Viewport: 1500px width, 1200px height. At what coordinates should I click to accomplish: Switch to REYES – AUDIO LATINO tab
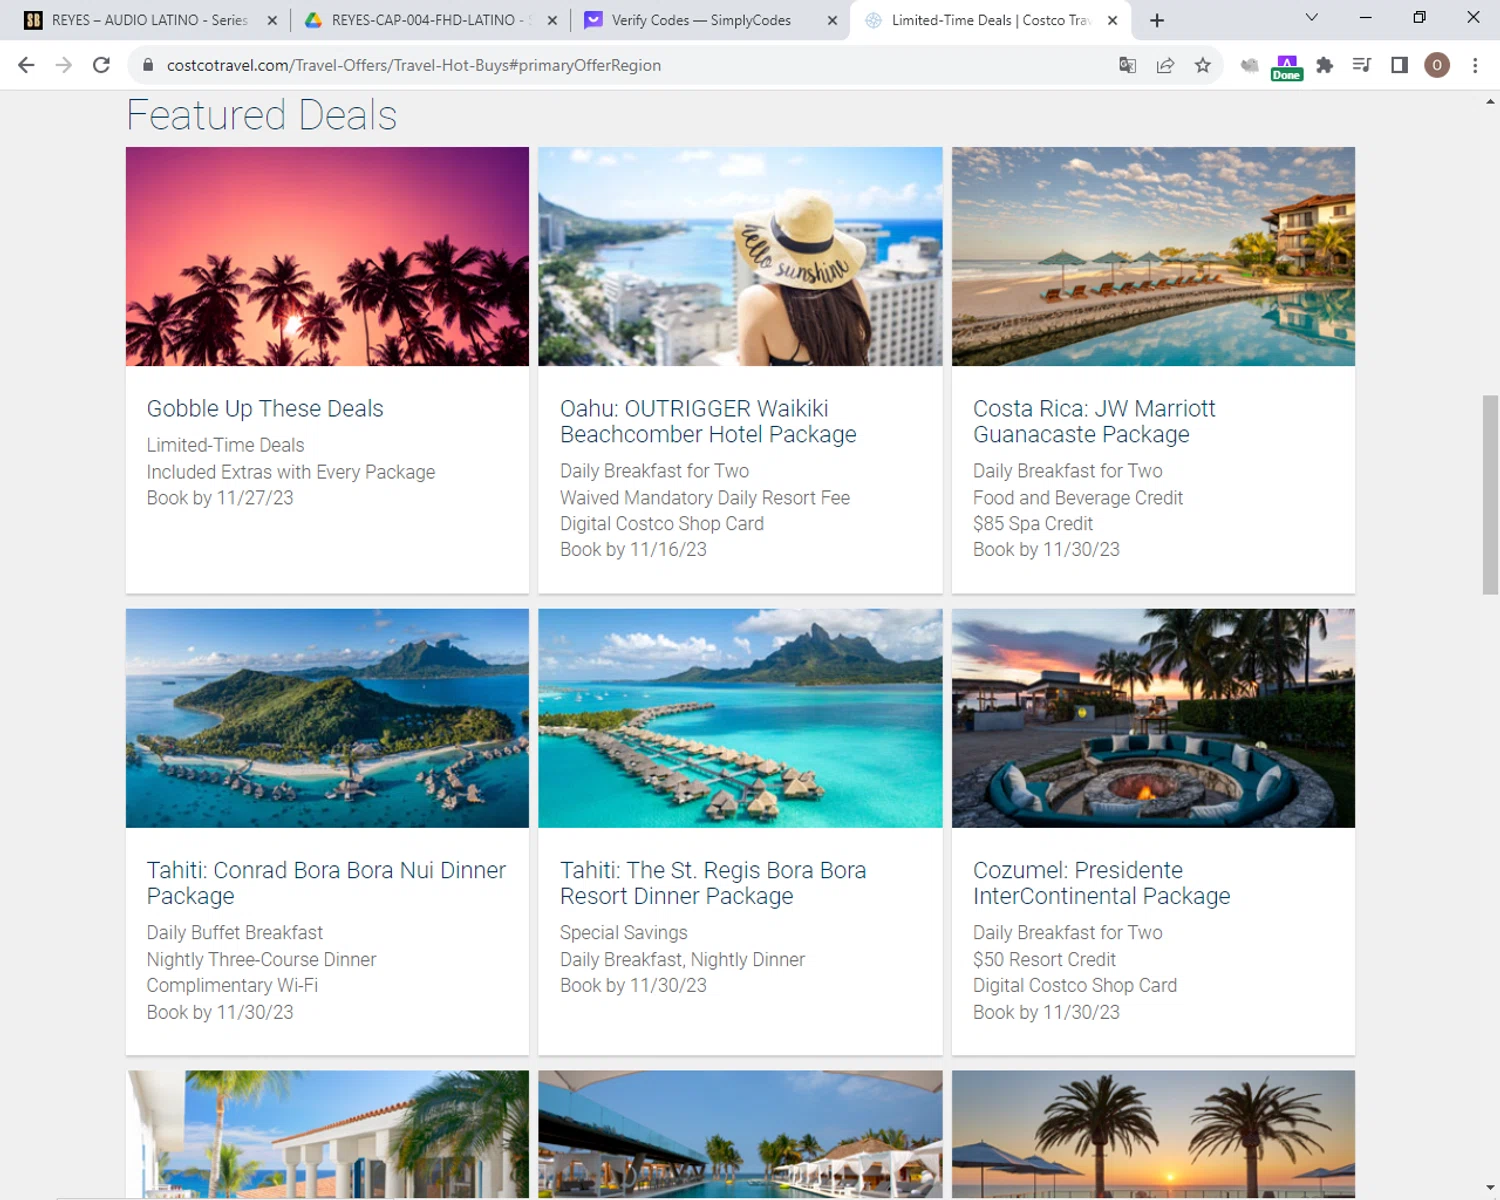coord(149,20)
